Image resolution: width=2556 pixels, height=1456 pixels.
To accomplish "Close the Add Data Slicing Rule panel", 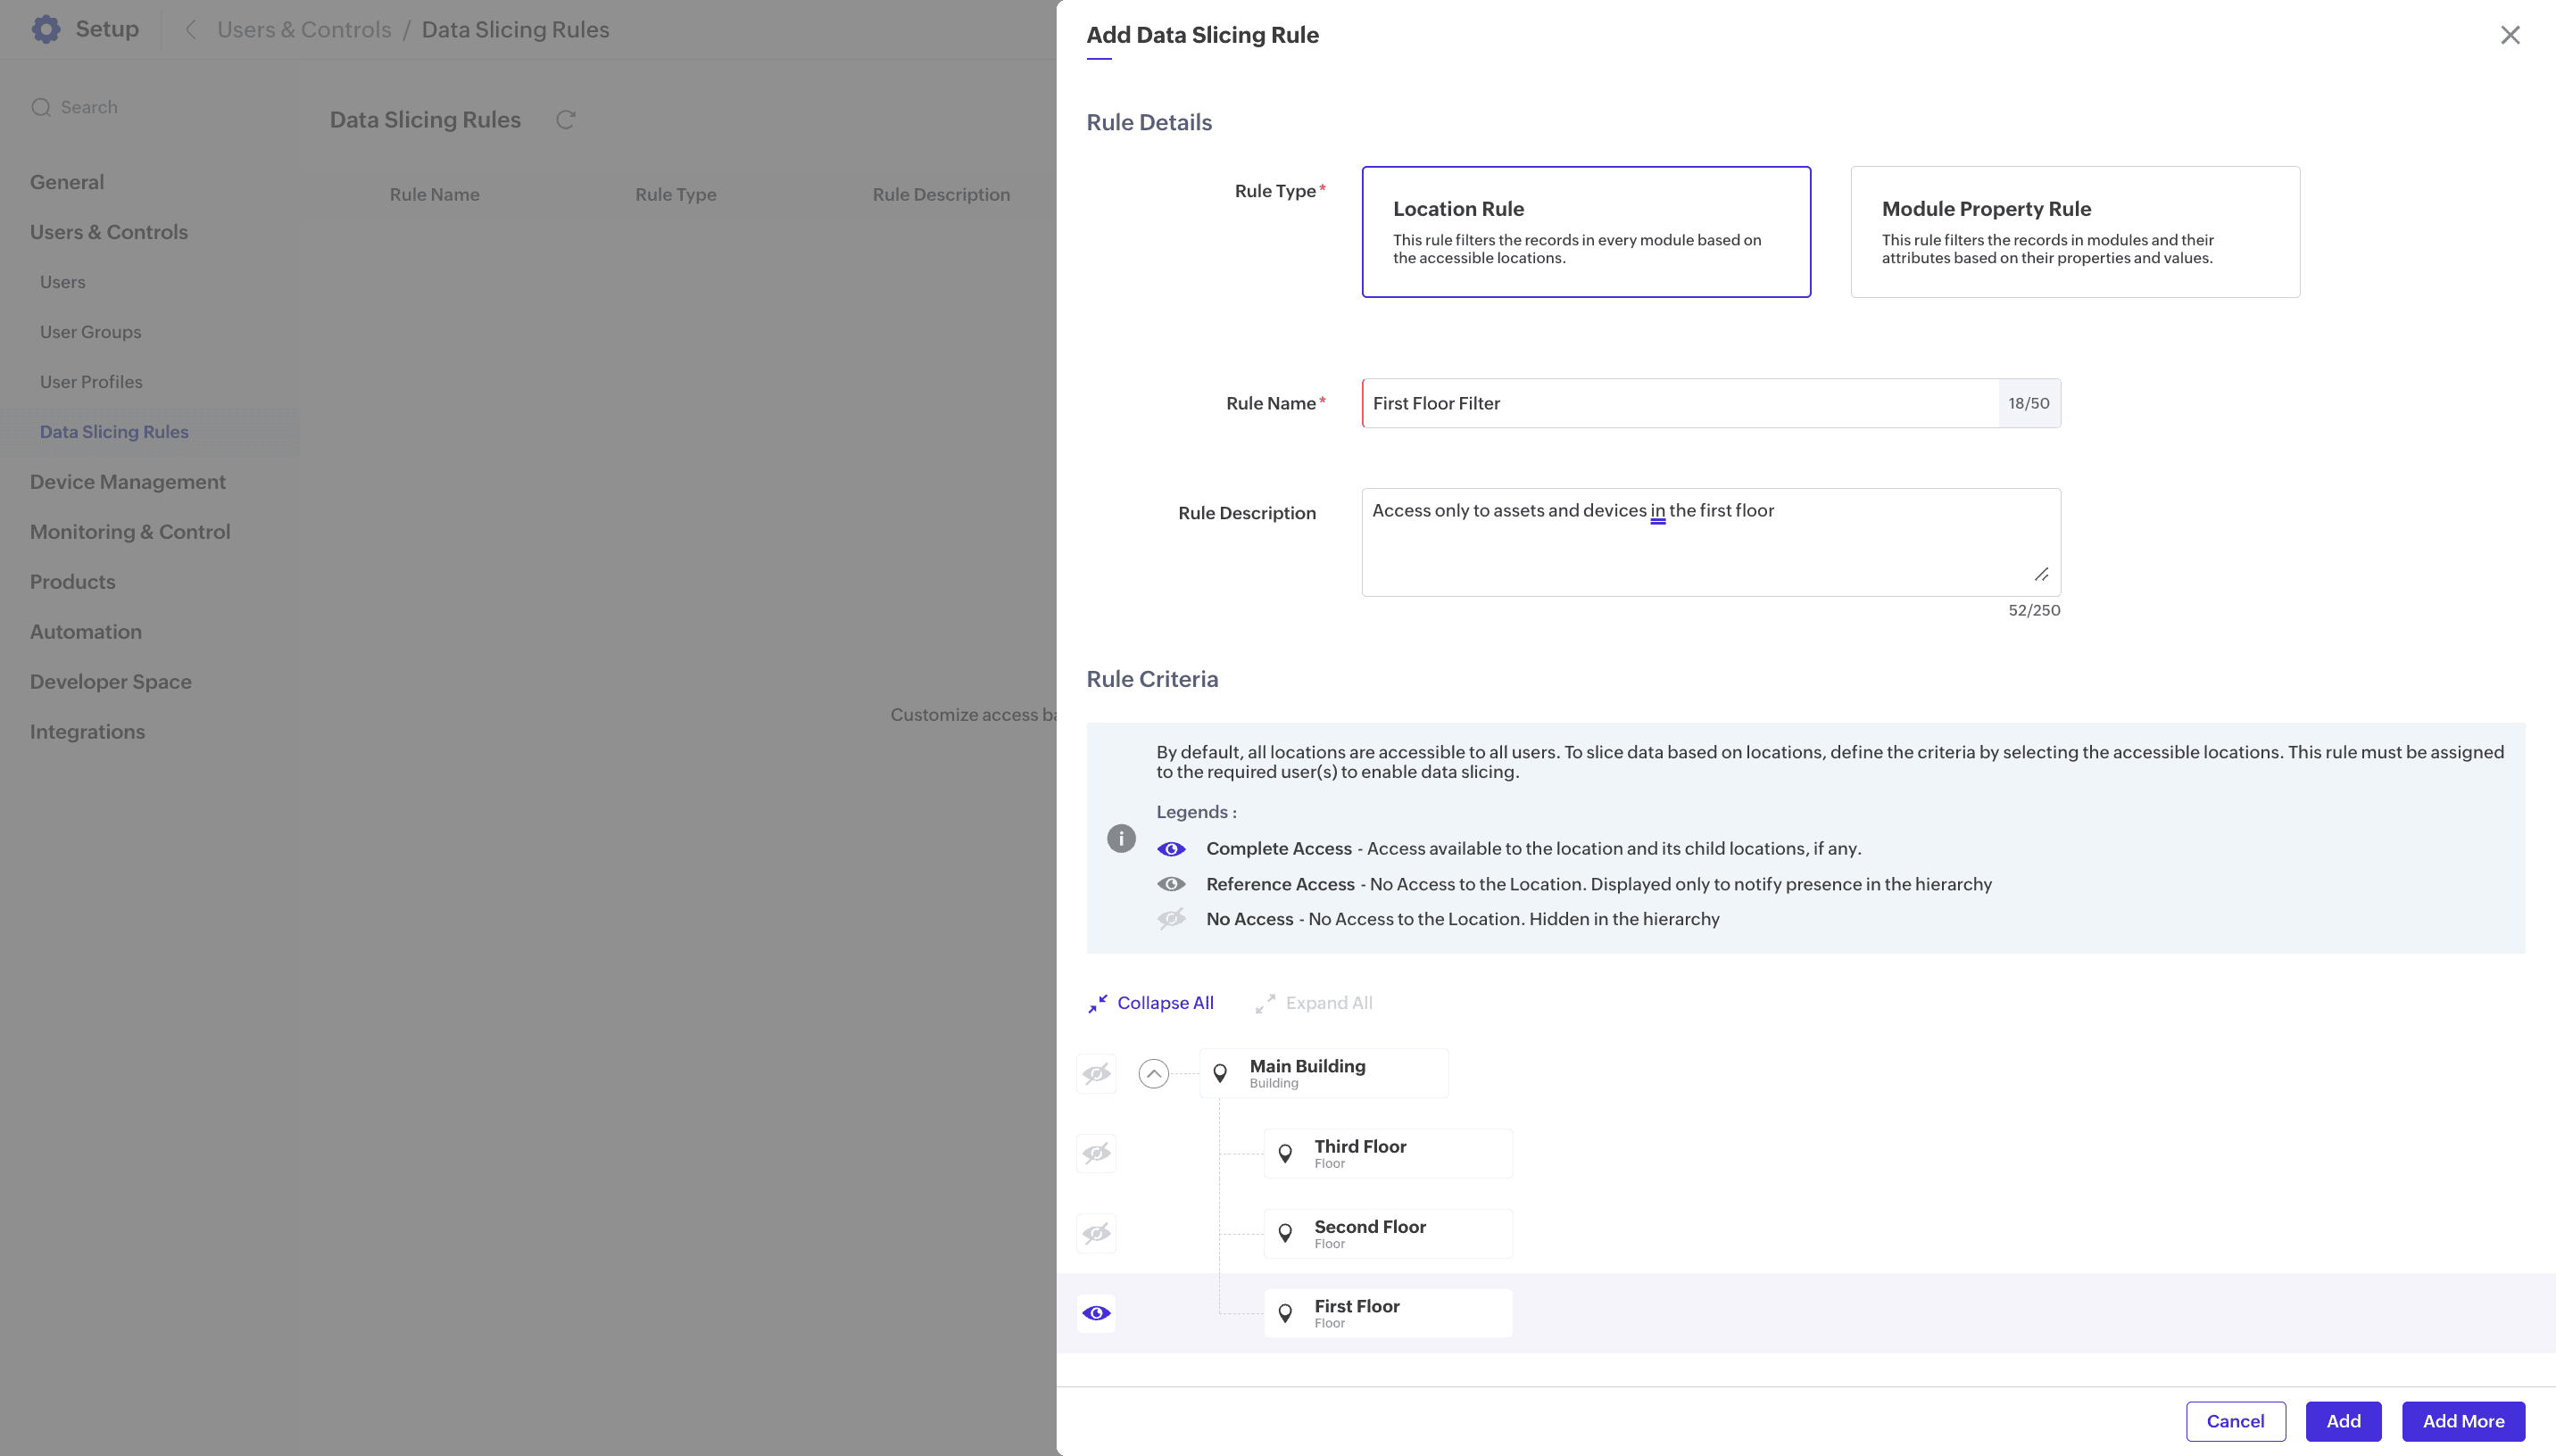I will pos(2509,35).
